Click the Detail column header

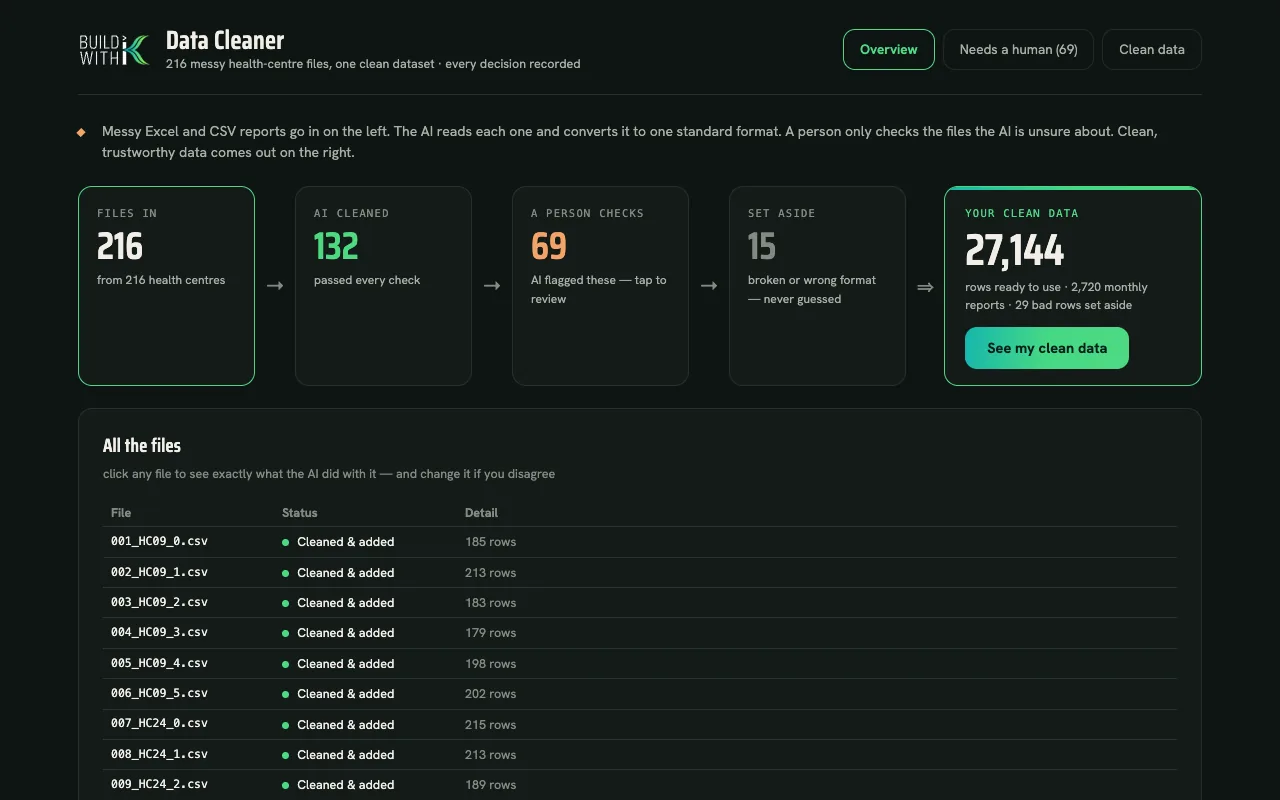tap(481, 513)
